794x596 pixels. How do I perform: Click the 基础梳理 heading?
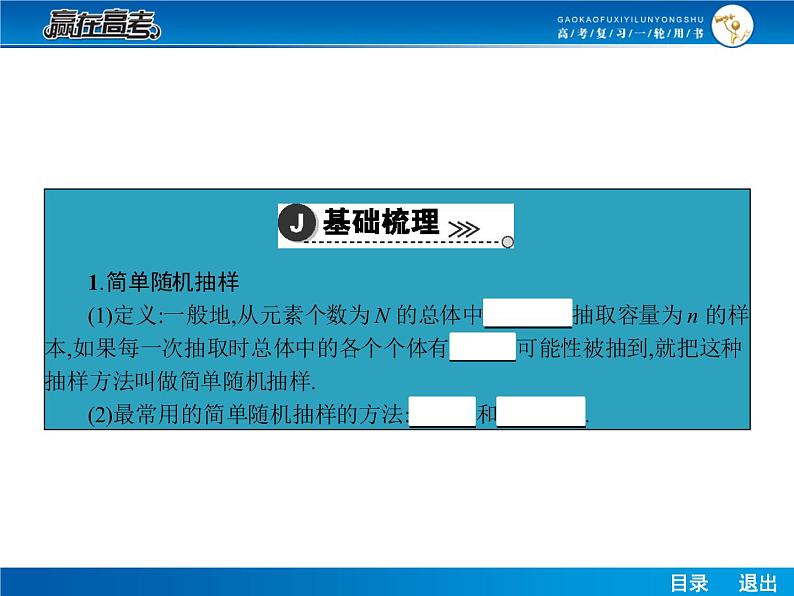click(x=381, y=222)
